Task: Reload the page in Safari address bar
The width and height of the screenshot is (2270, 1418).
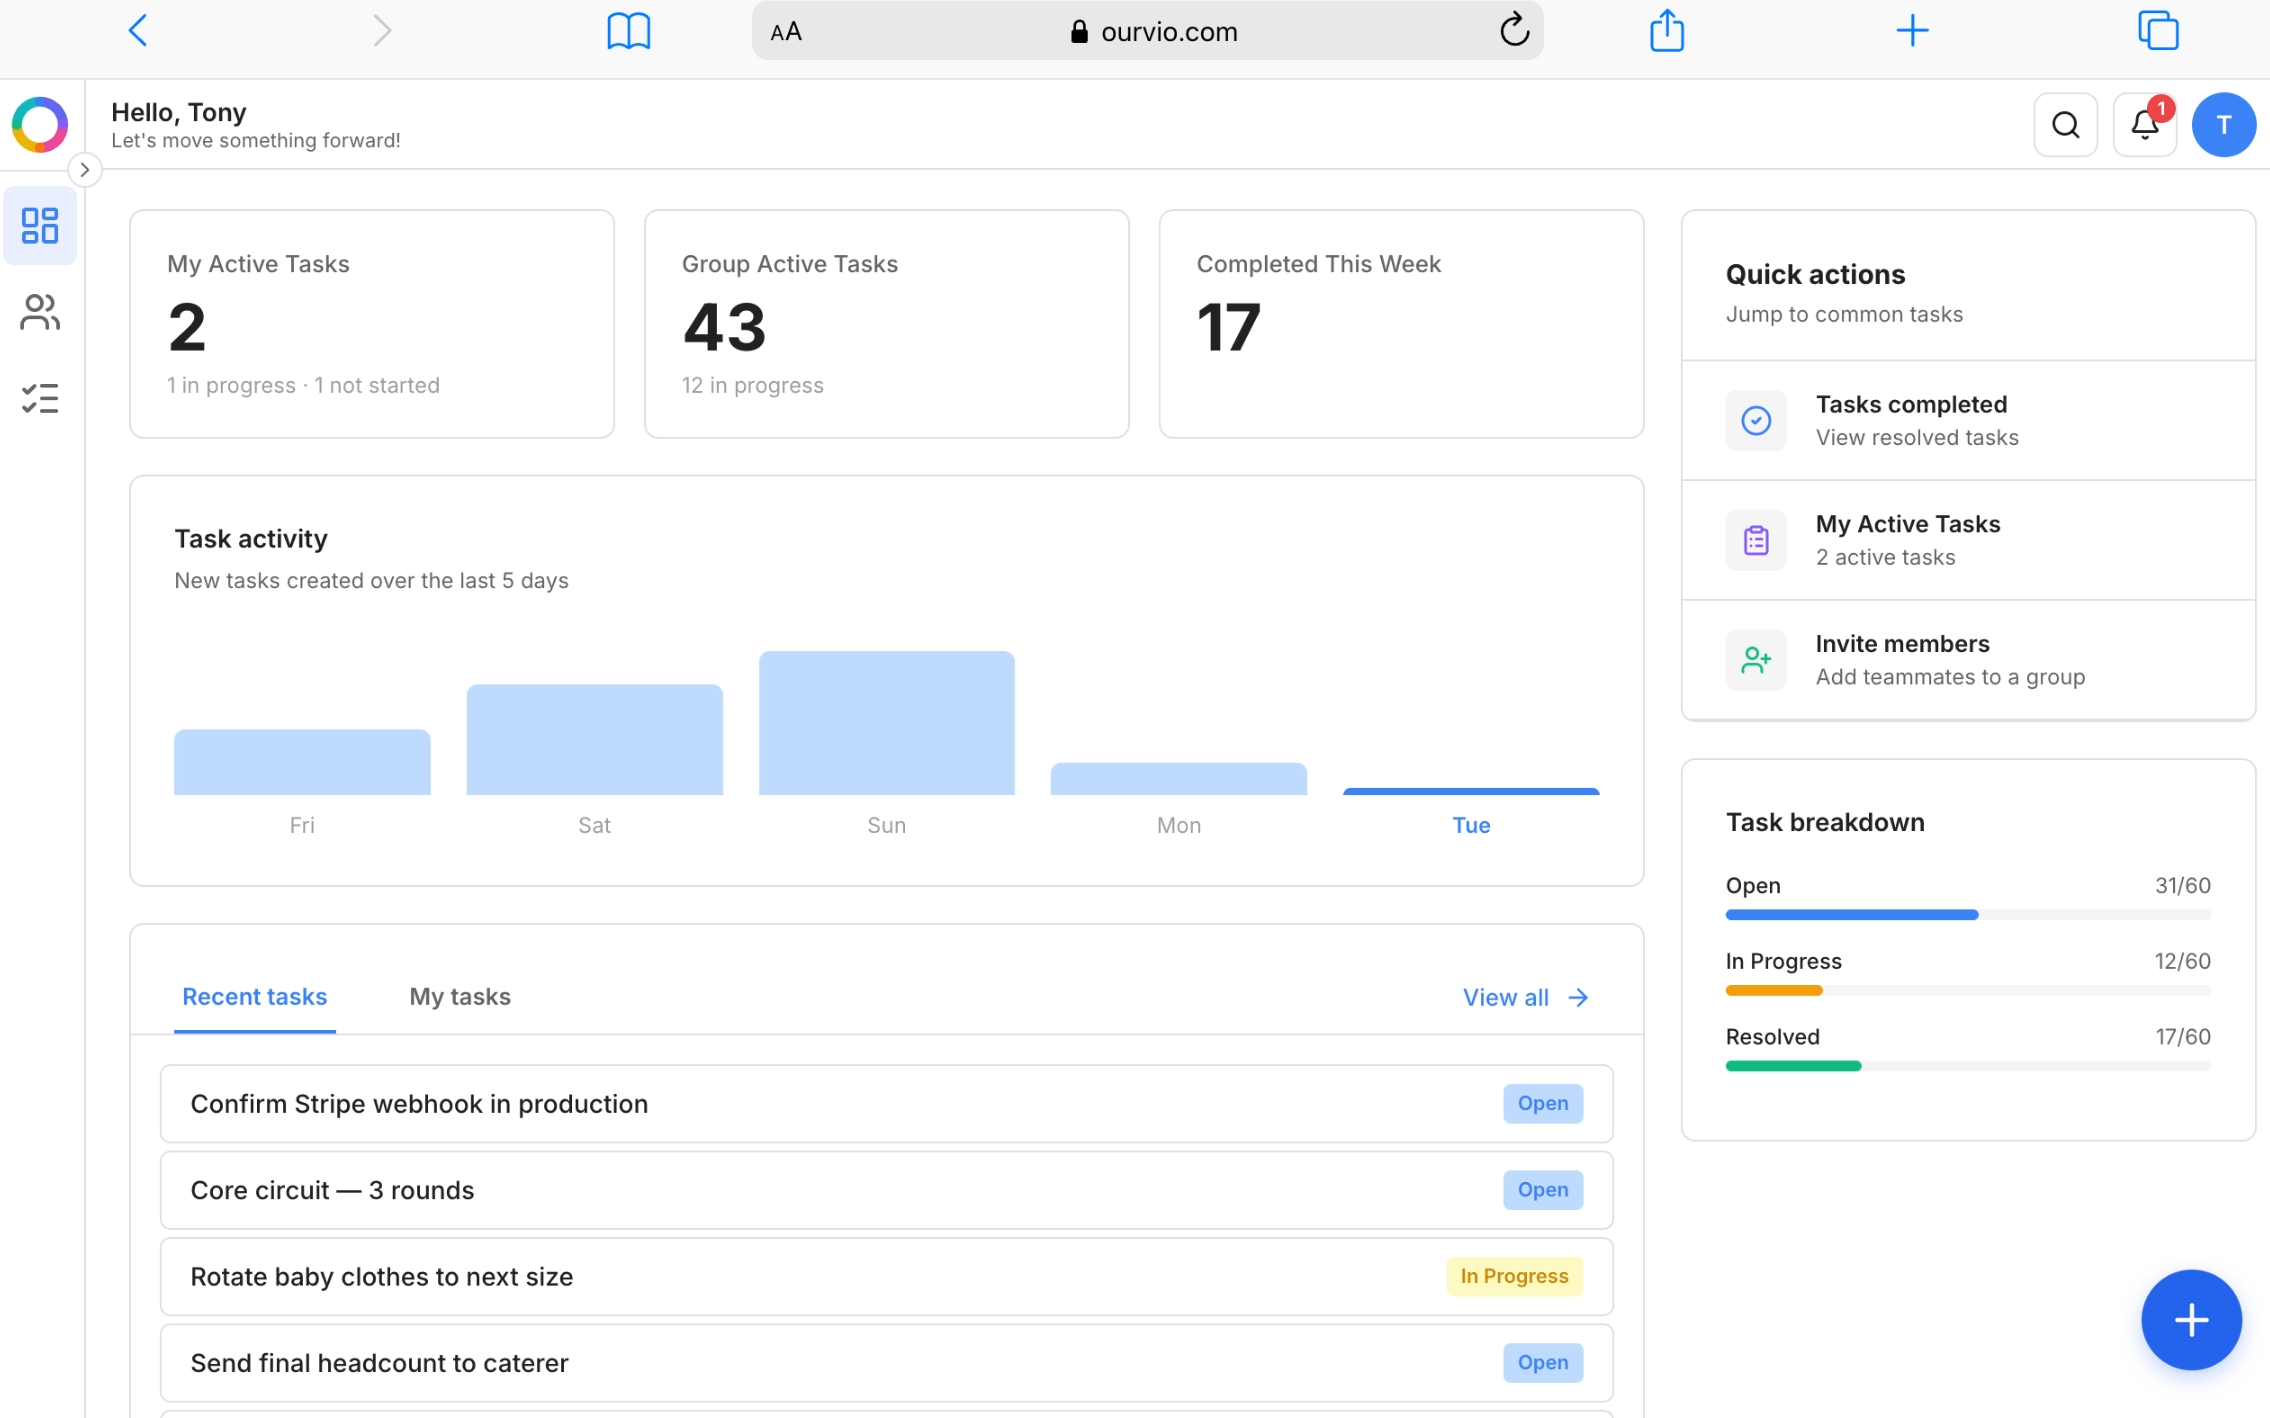Action: 1513,30
